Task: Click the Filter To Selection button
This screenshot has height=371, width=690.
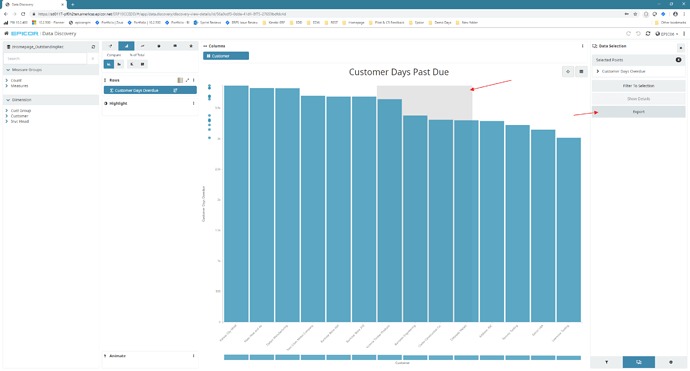Action: point(639,86)
